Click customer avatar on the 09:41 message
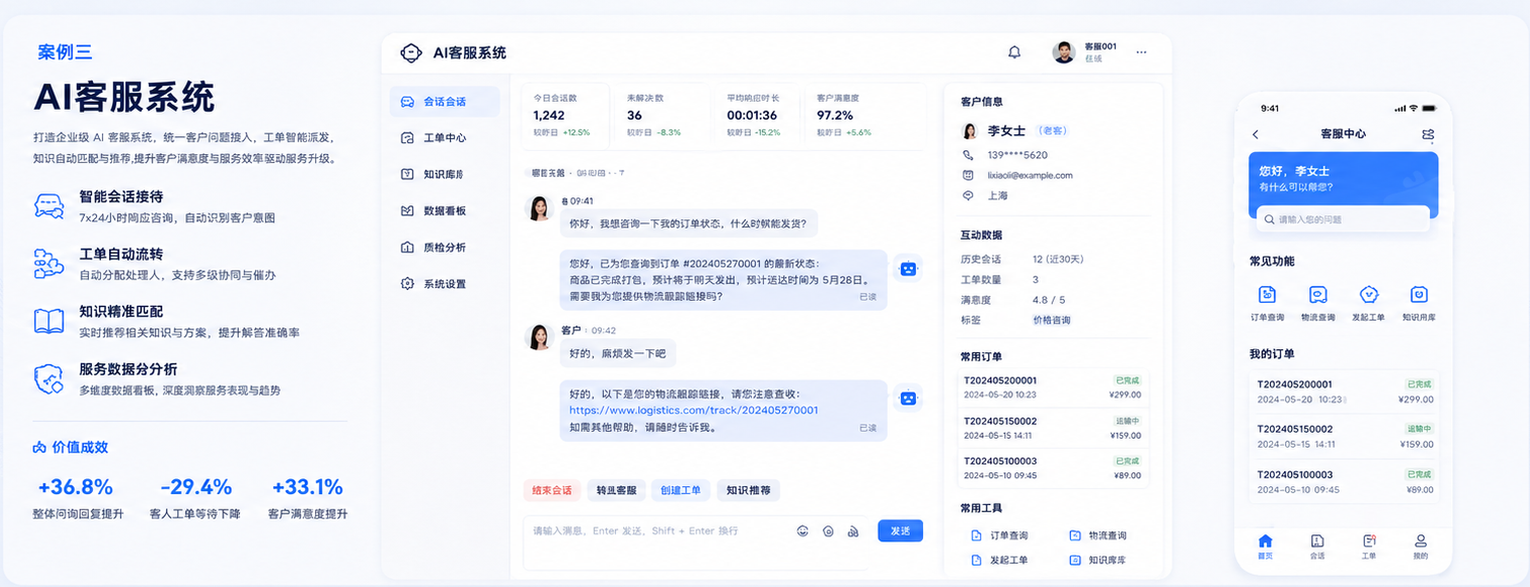This screenshot has width=1530, height=587. (539, 208)
